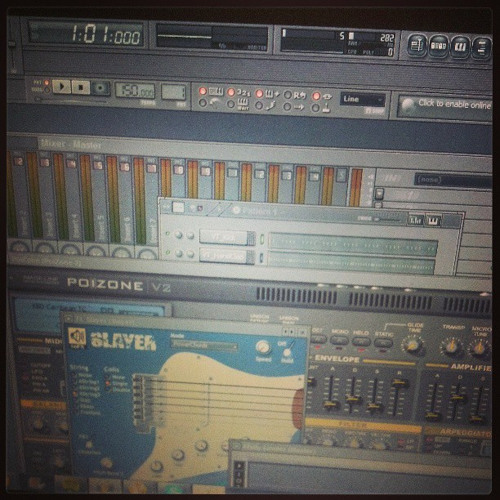
Task: Toggle the 3-2-1 recording countdown LED
Action: 231,92
